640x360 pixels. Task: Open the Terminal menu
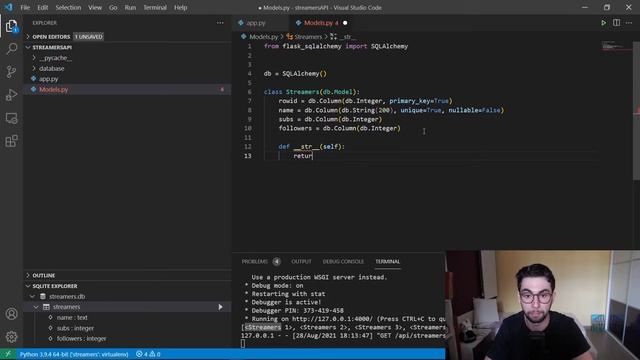click(155, 7)
